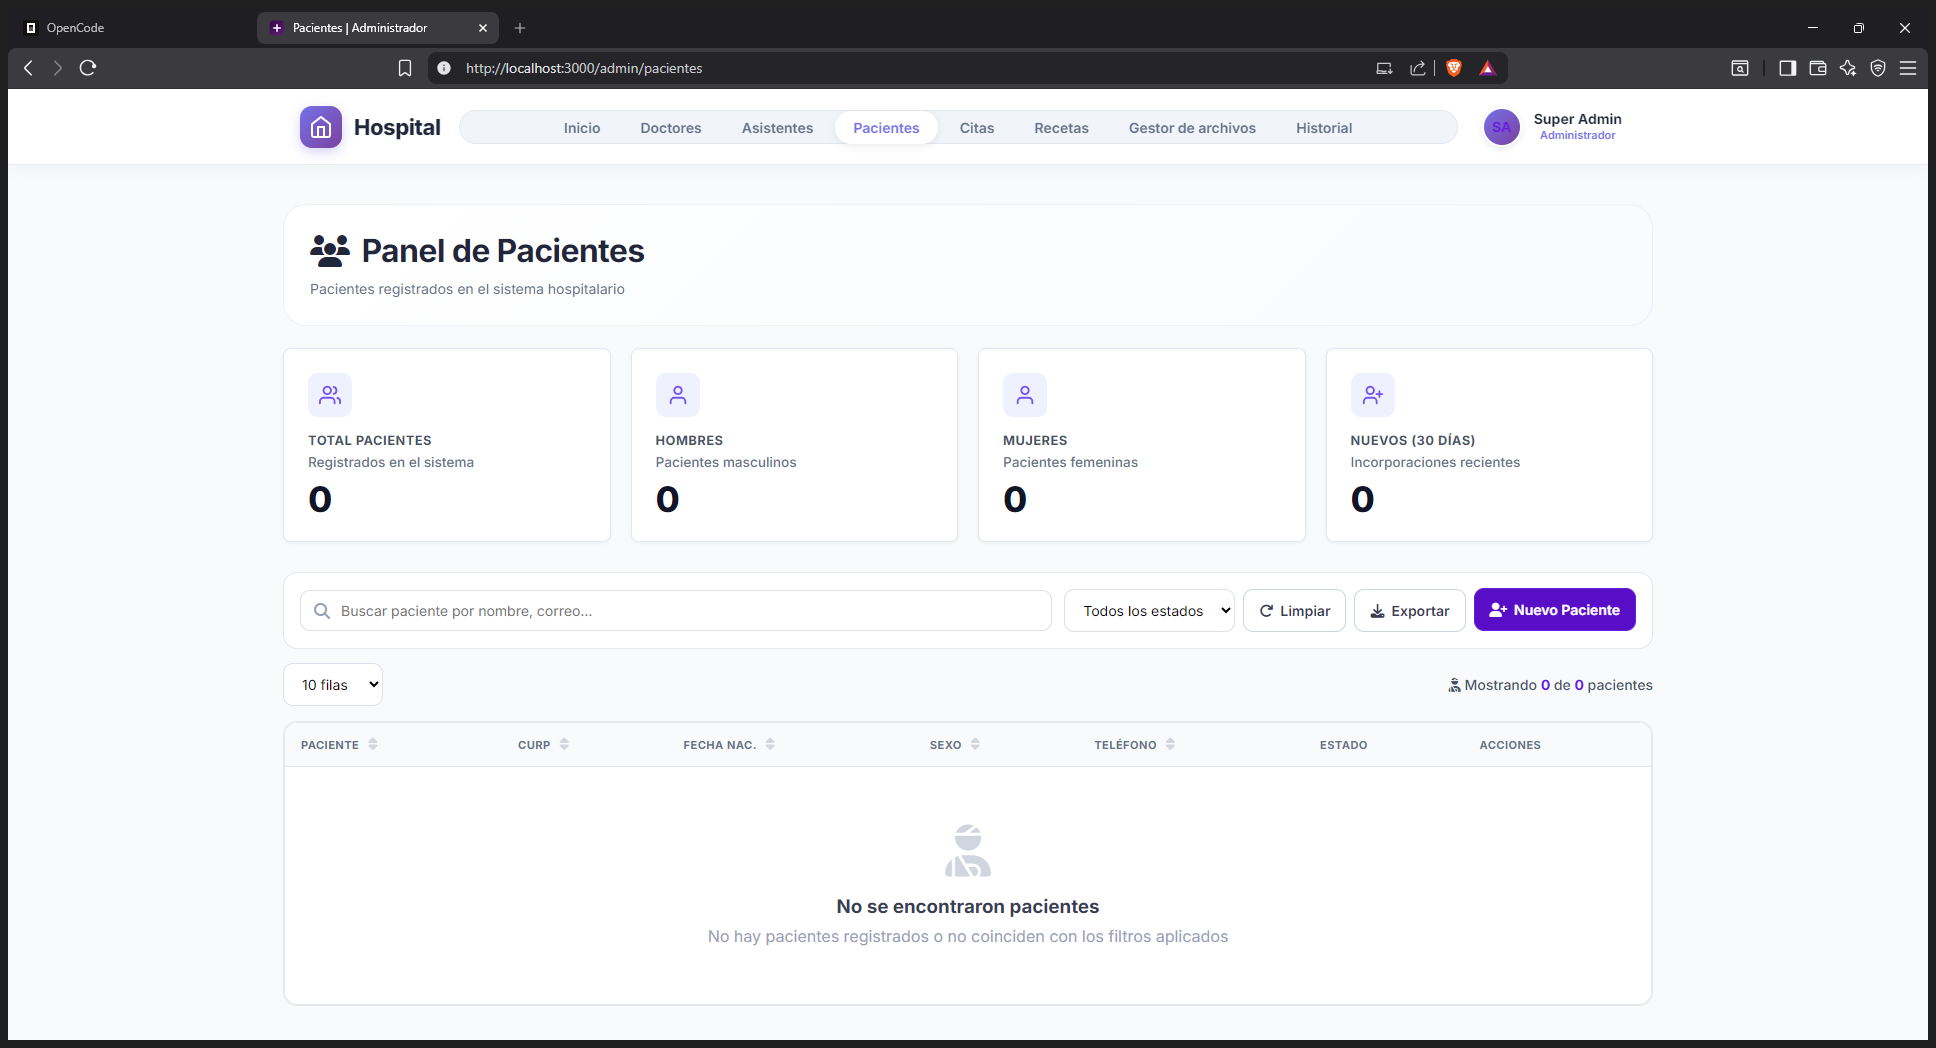Click the Nuevos 30 días card icon

pyautogui.click(x=1372, y=395)
